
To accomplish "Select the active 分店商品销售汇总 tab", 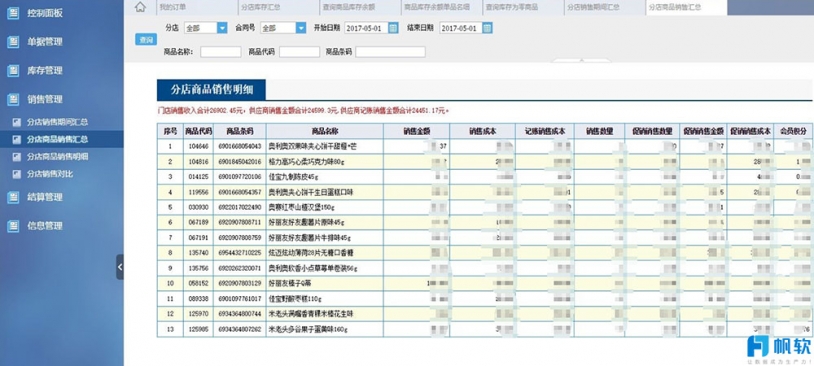I will 686,8.
